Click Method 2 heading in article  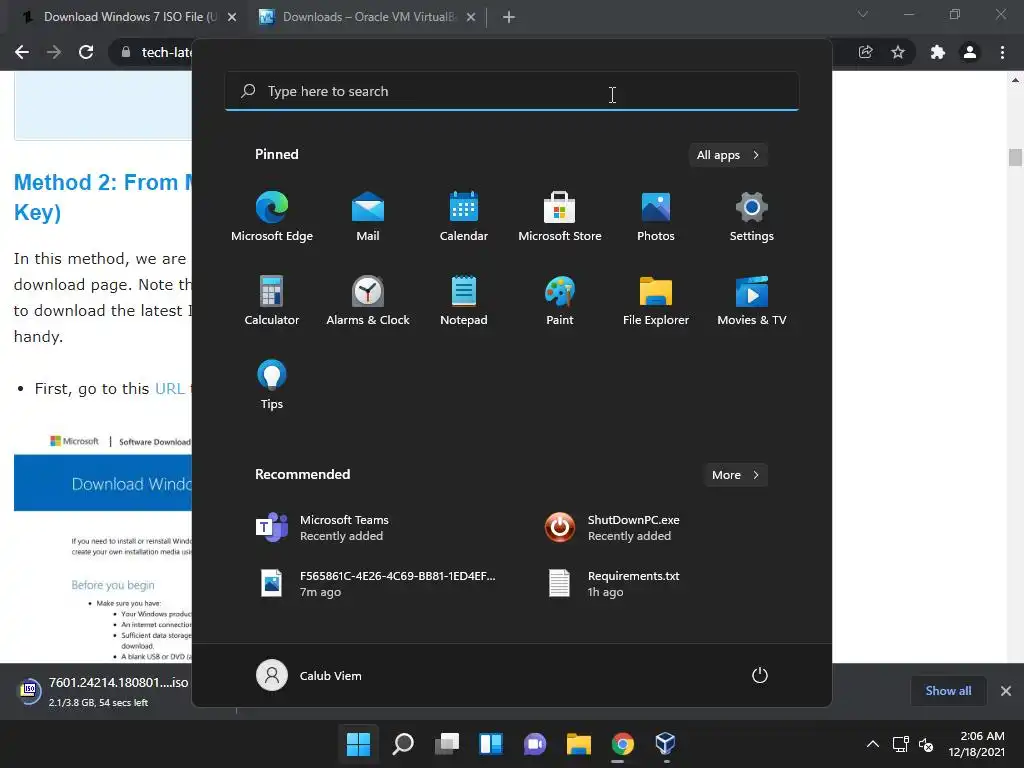pyautogui.click(x=103, y=197)
